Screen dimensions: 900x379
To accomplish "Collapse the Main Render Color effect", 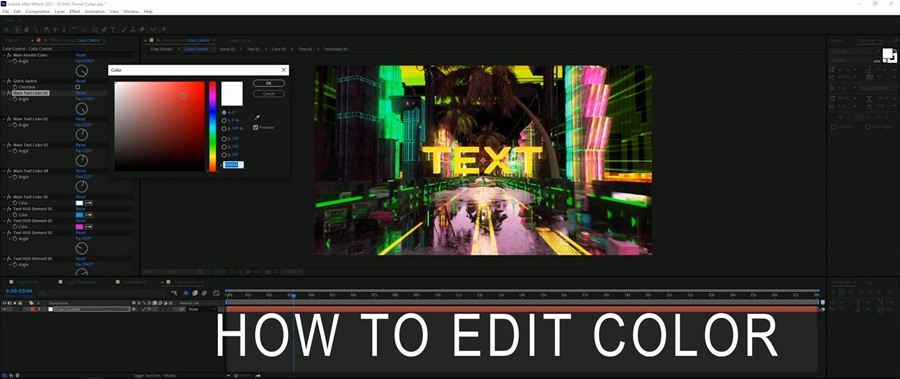I will 4,55.
